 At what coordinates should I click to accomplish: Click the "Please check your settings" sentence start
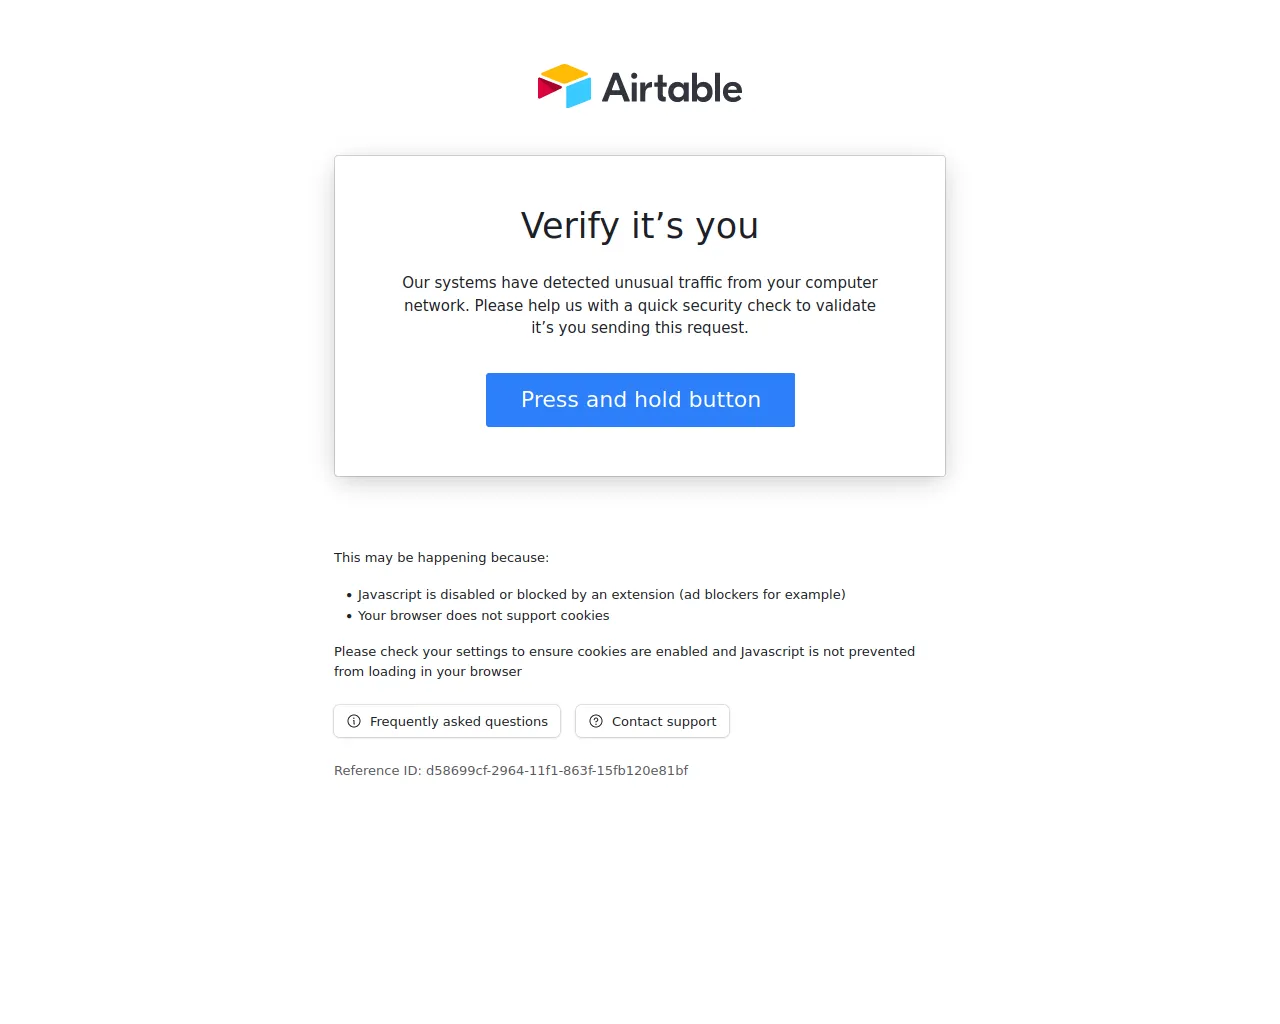coord(420,652)
